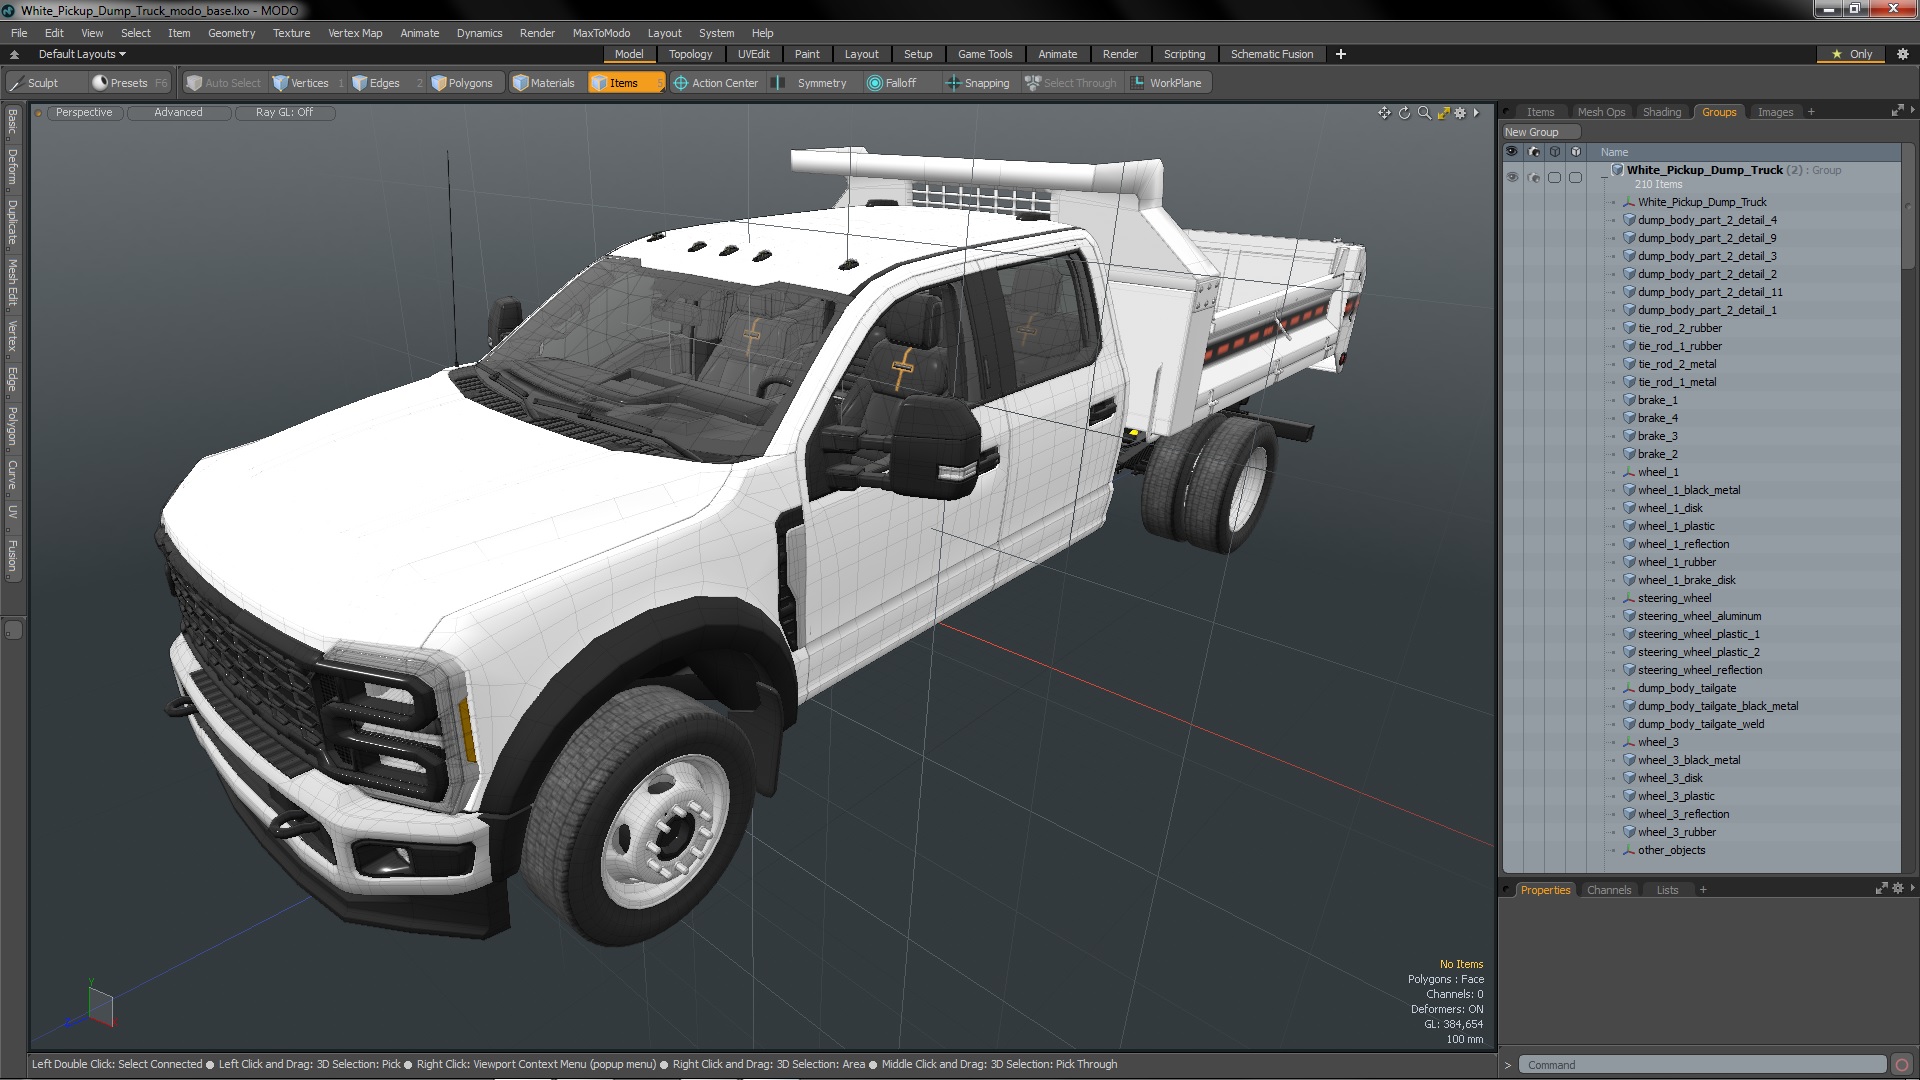Select steering_wheel_aluminum item
This screenshot has height=1080, width=1920.
(1699, 616)
